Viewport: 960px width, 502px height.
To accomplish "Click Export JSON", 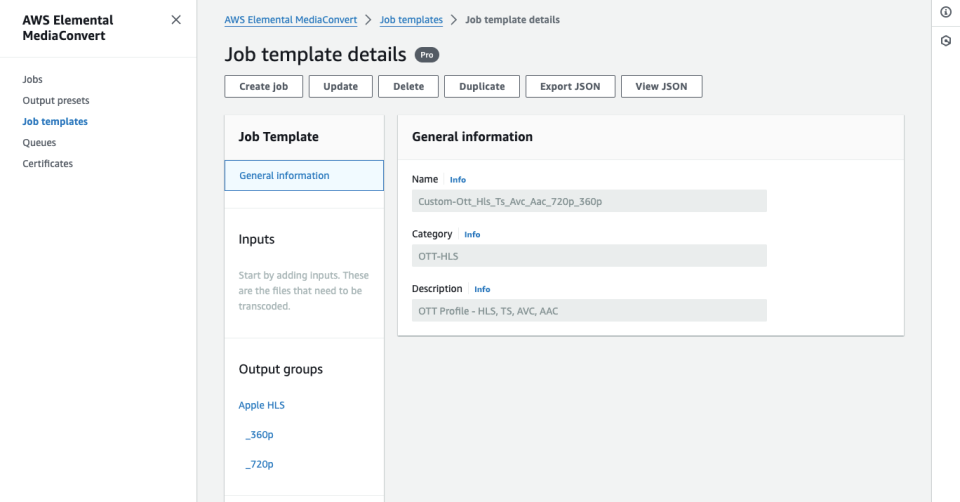I will (570, 87).
